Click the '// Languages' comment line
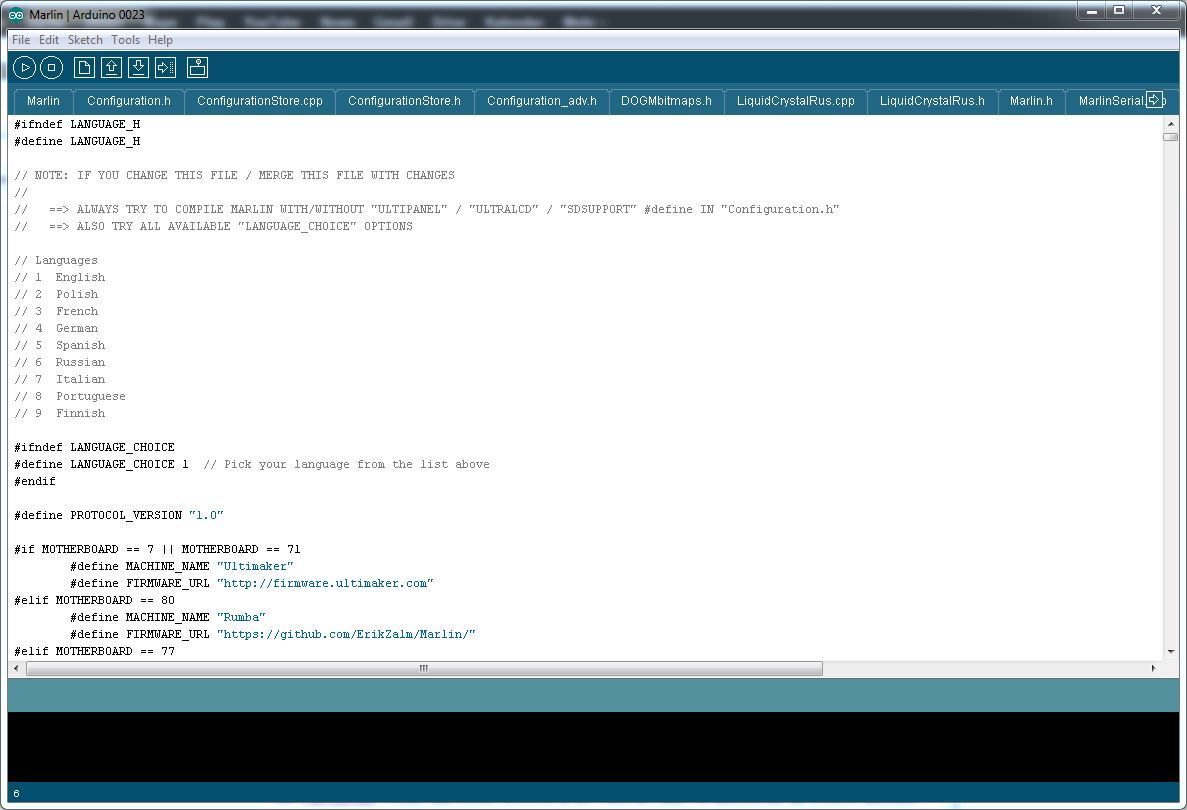1187x810 pixels. pyautogui.click(x=56, y=260)
